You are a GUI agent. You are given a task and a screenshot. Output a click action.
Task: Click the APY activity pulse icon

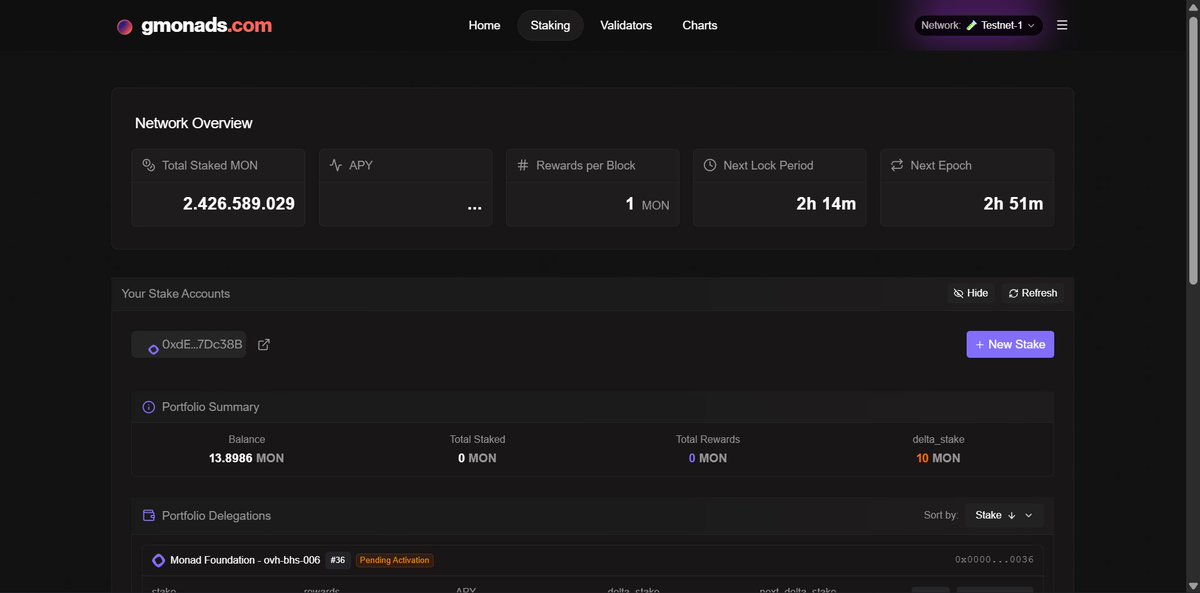tap(336, 165)
